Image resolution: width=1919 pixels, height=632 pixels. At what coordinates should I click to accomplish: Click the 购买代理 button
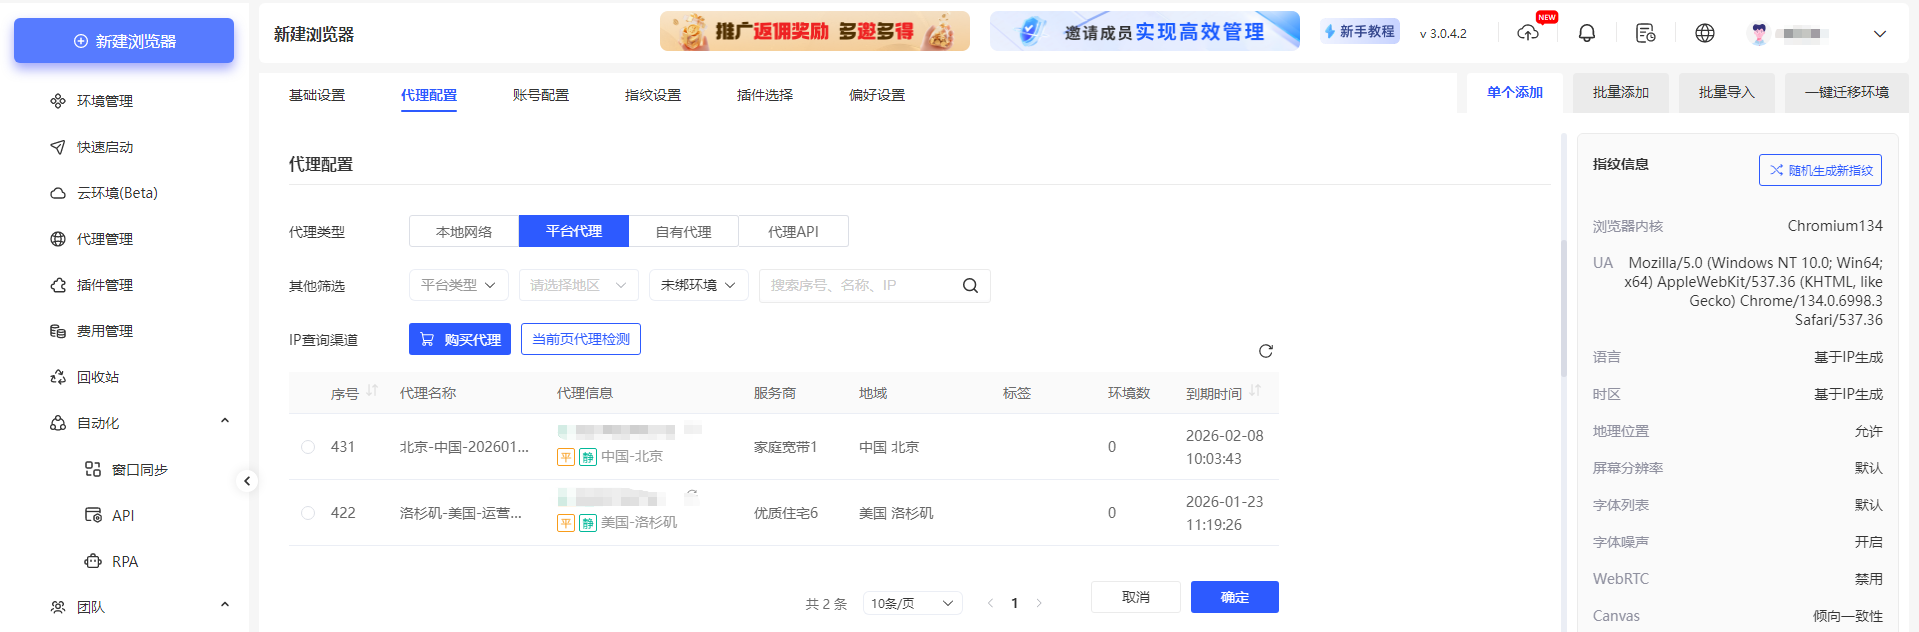point(460,339)
